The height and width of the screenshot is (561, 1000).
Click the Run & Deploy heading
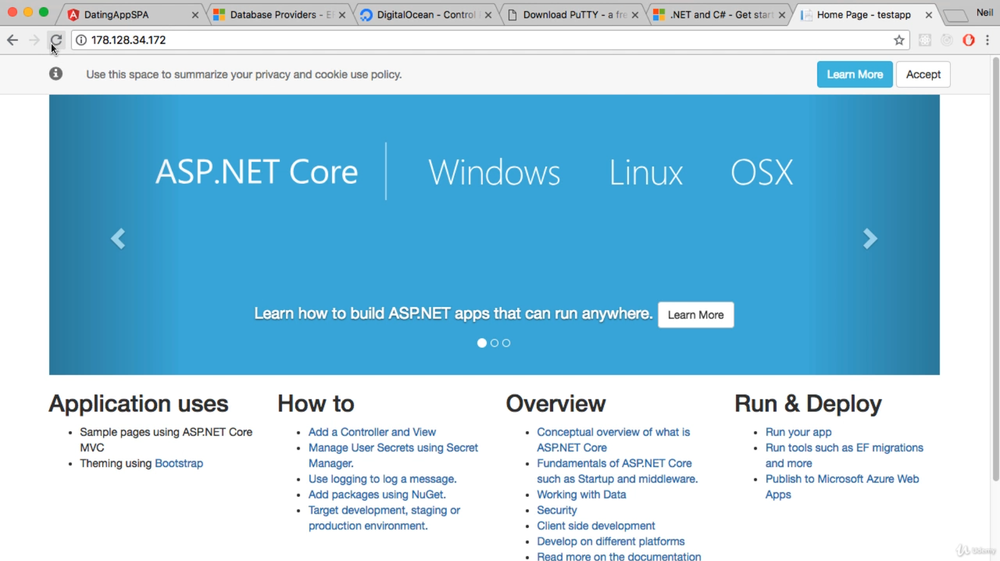(x=808, y=404)
